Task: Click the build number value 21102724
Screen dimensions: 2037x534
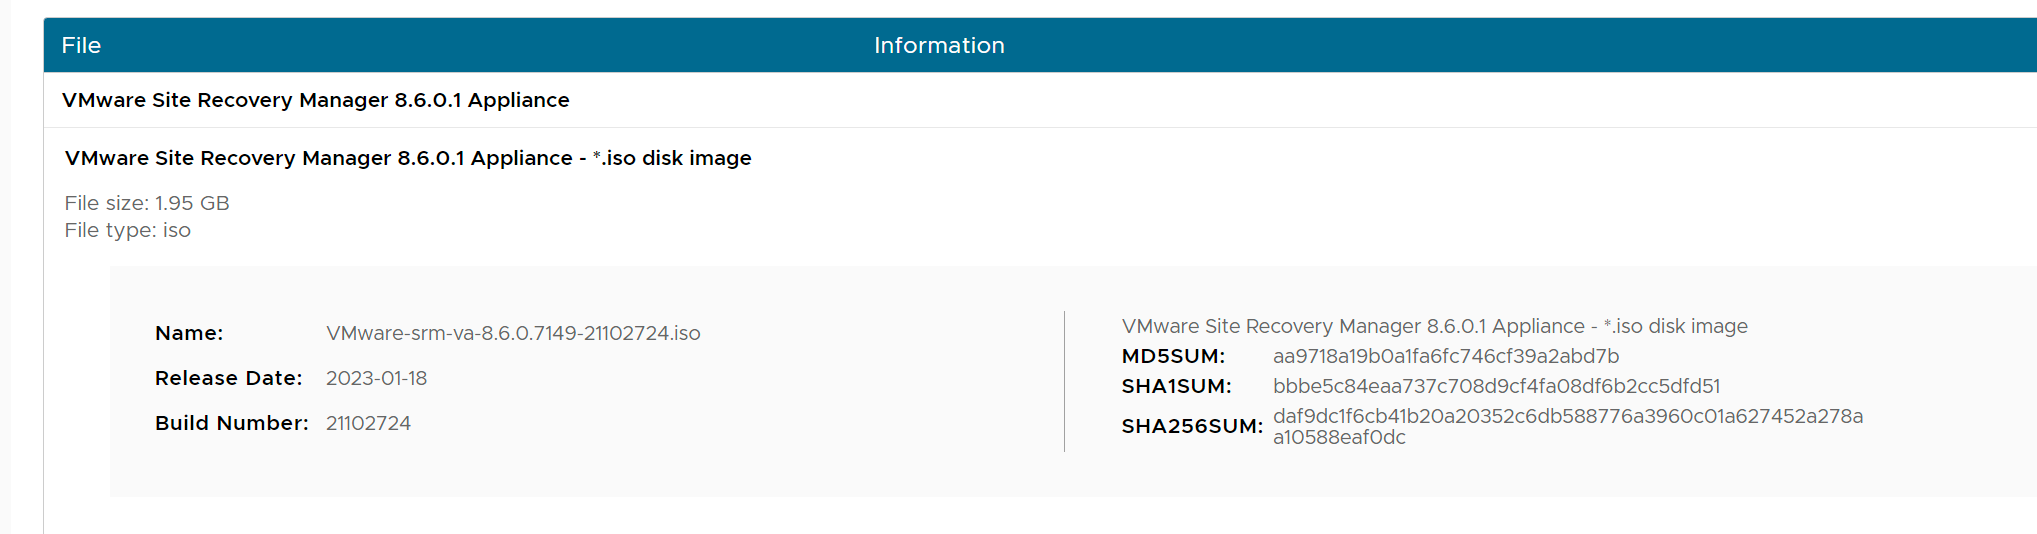Action: point(368,423)
